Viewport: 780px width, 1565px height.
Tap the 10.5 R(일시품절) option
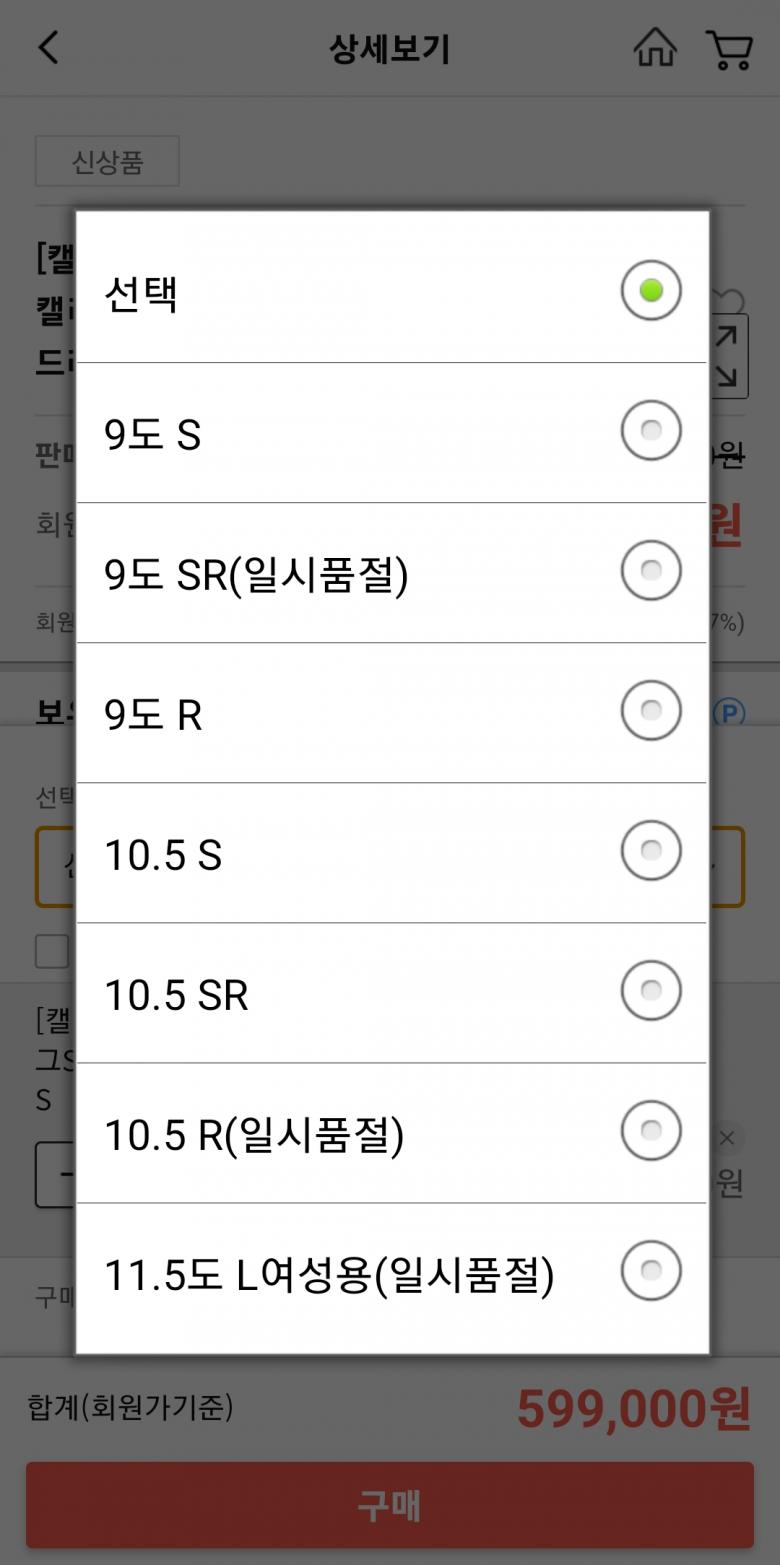point(254,1135)
